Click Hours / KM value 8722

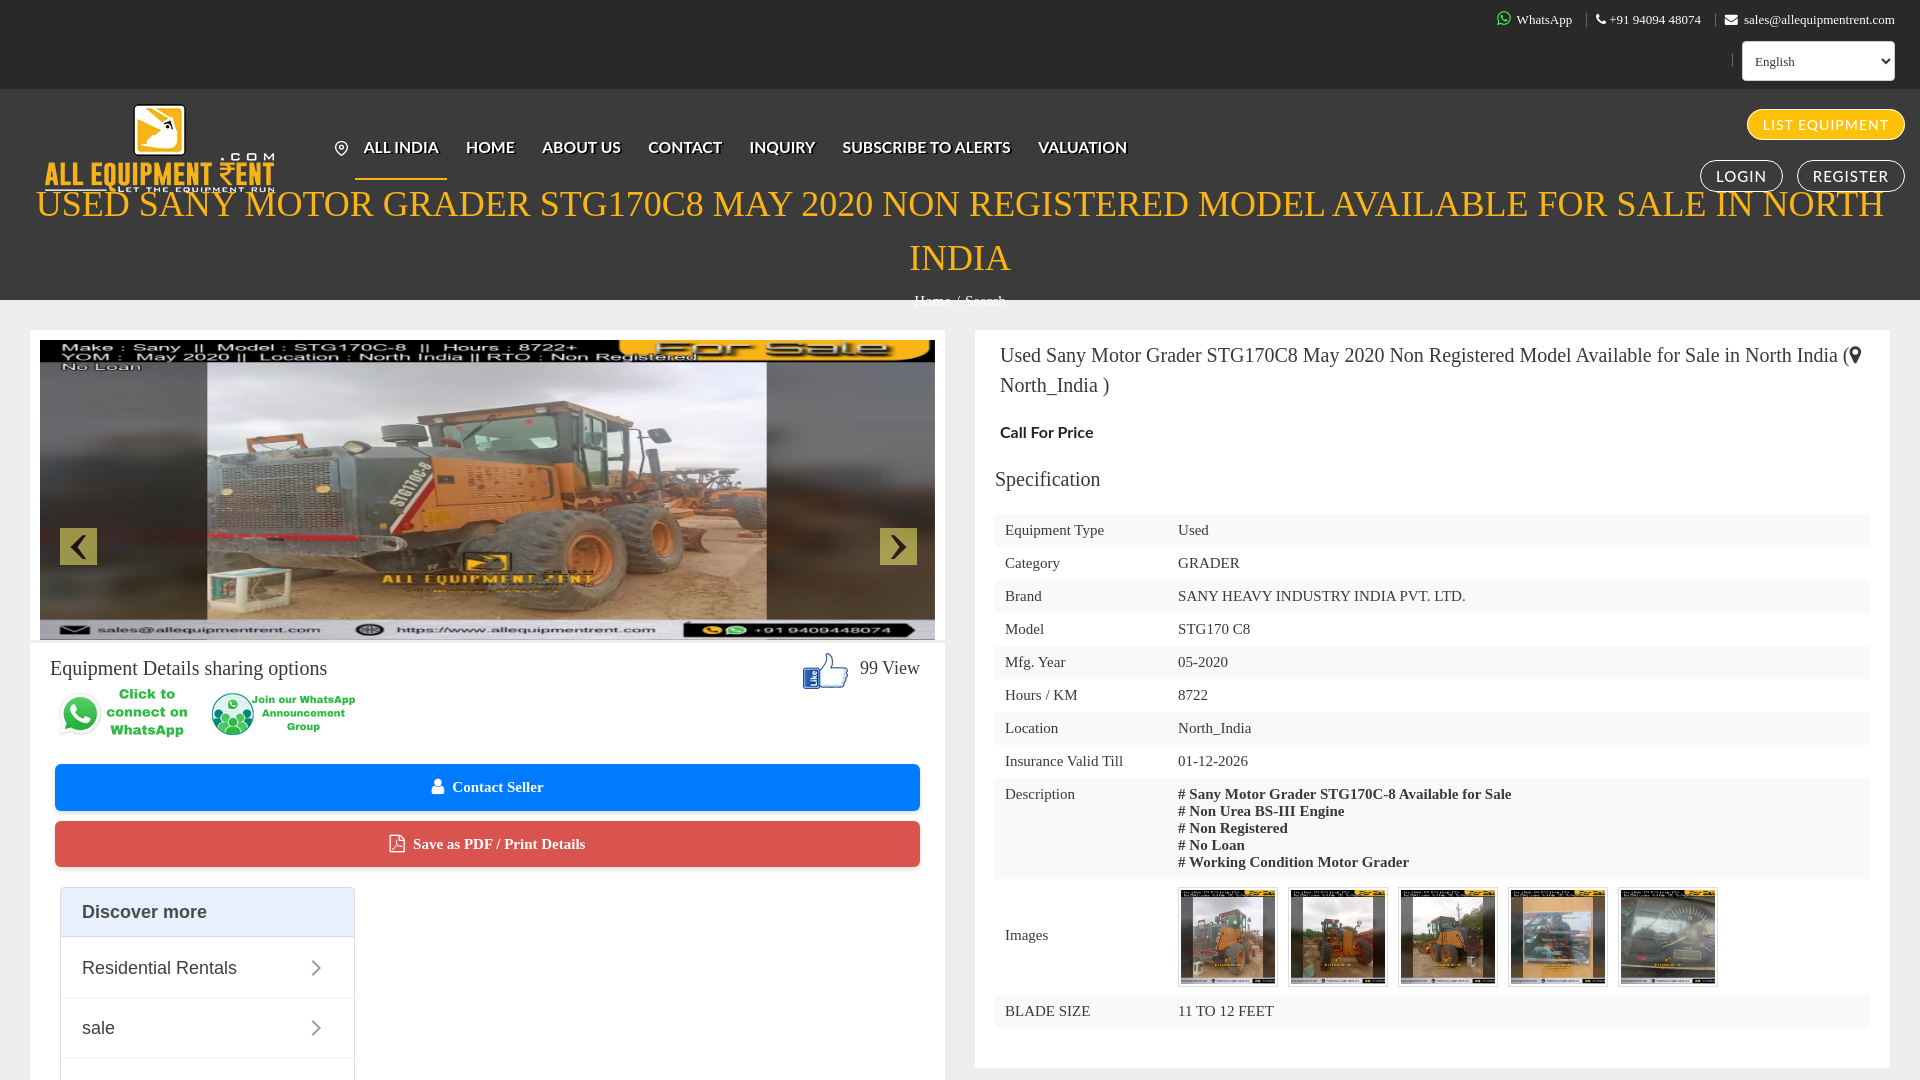(1193, 695)
